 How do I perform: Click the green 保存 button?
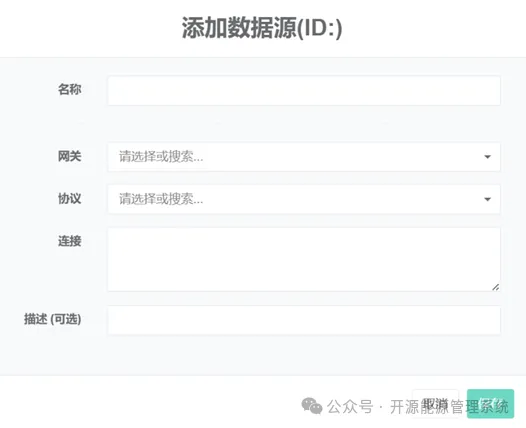pyautogui.click(x=490, y=404)
